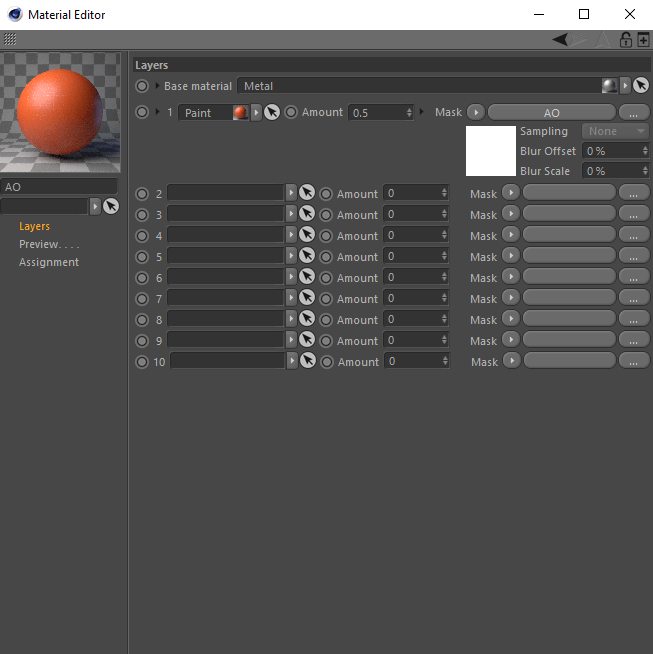Image resolution: width=653 pixels, height=654 pixels.
Task: Click the empty Mask shader button in layer 3
Action: (x=569, y=214)
